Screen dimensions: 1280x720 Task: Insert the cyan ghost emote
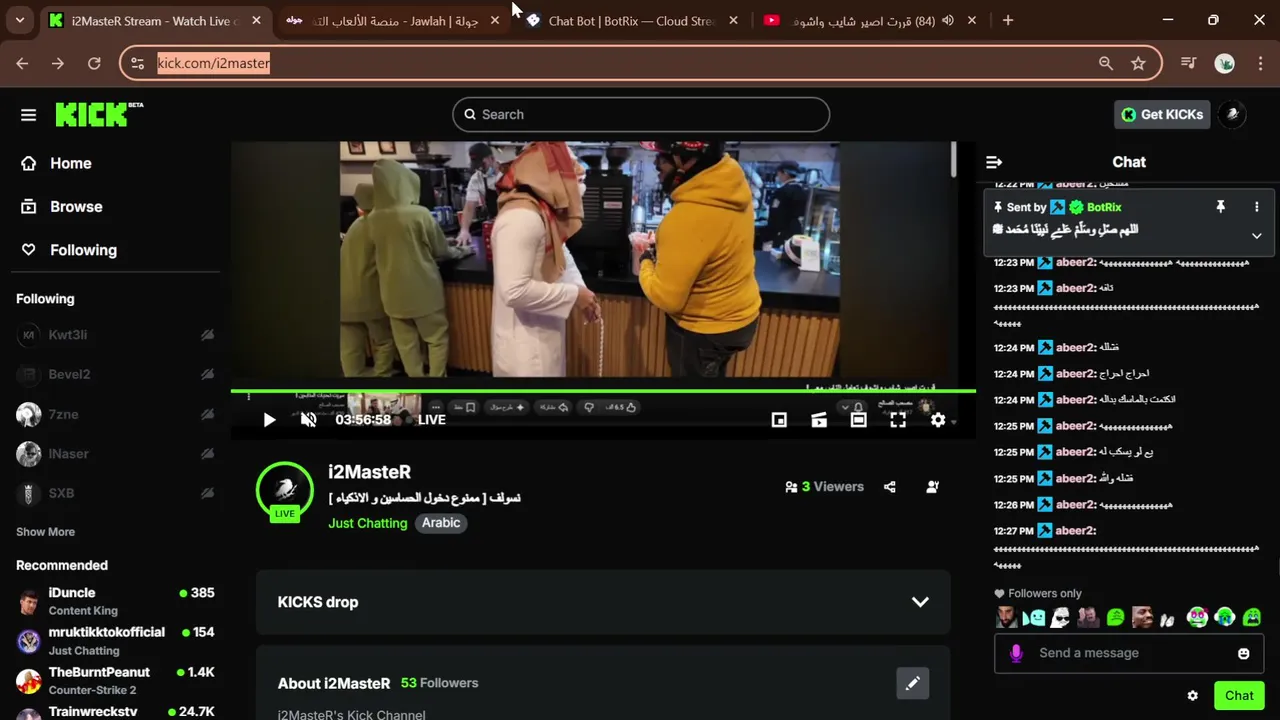[x=1034, y=617]
